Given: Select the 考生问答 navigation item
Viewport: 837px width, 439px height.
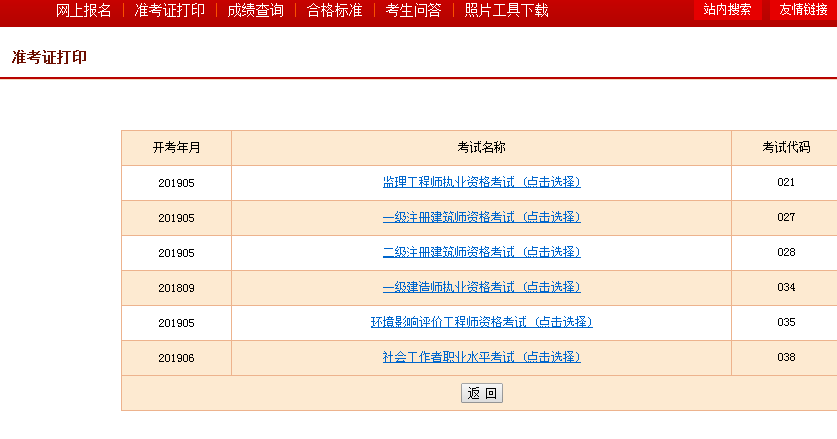Looking at the screenshot, I should [413, 10].
